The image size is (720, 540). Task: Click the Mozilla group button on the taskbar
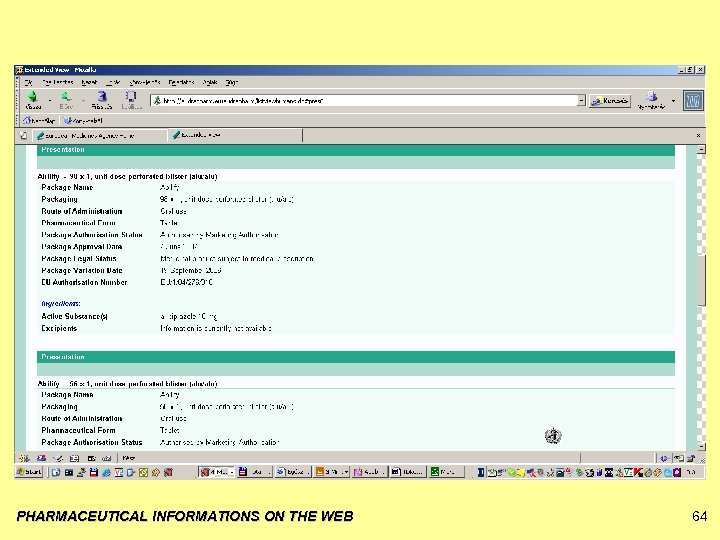[217, 472]
